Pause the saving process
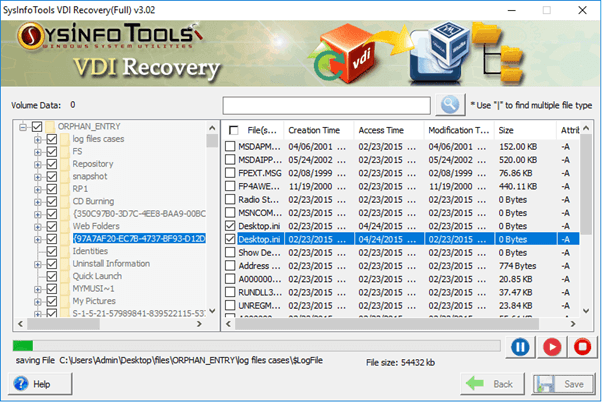Viewport: 602px width, 403px height. point(520,347)
